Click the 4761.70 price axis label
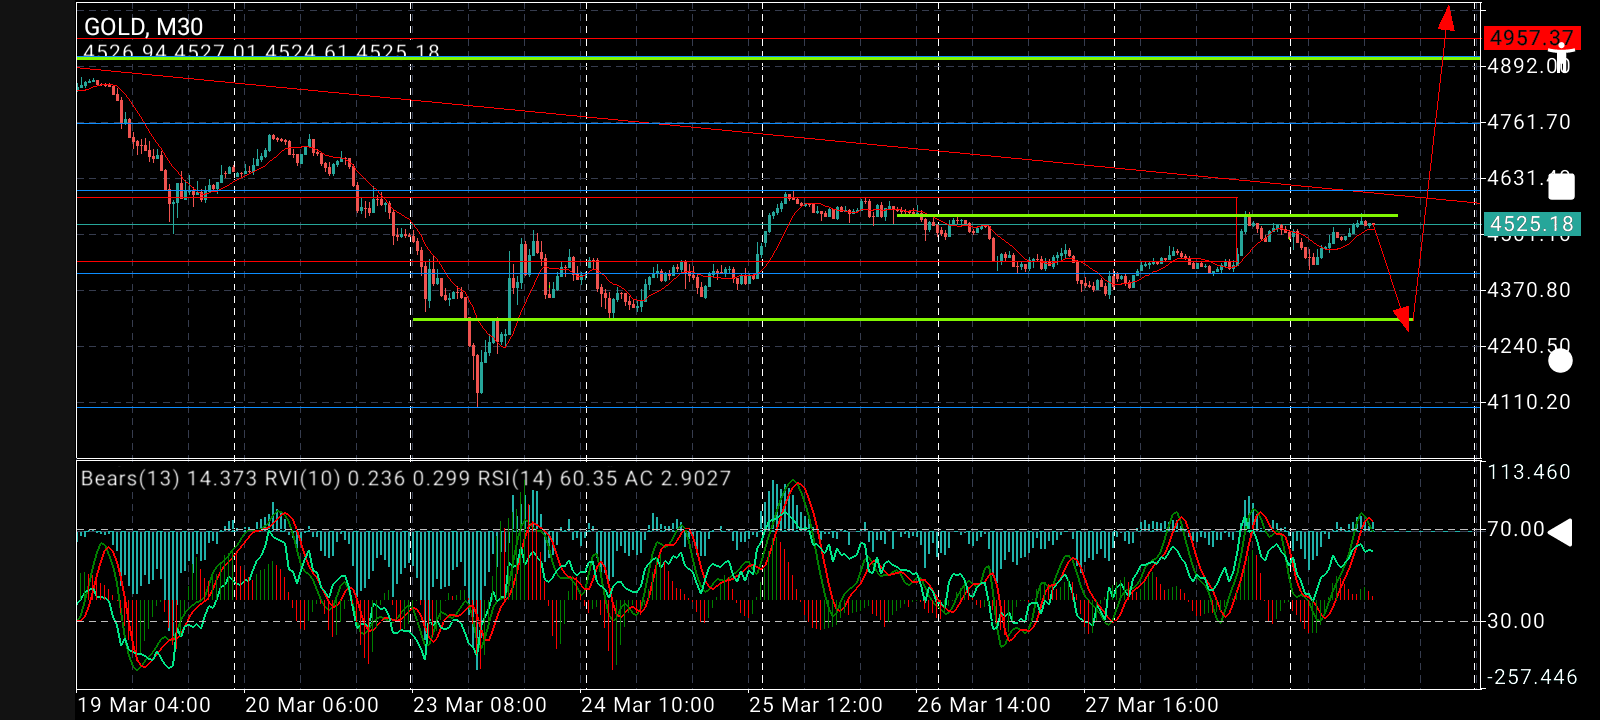This screenshot has width=1600, height=720. pyautogui.click(x=1530, y=122)
